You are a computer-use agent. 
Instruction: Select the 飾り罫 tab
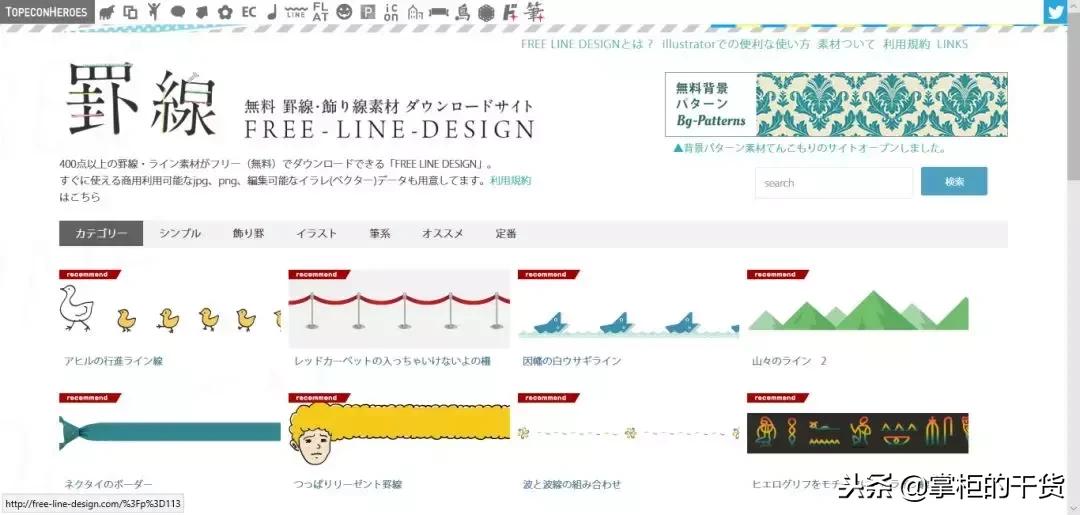tap(249, 233)
